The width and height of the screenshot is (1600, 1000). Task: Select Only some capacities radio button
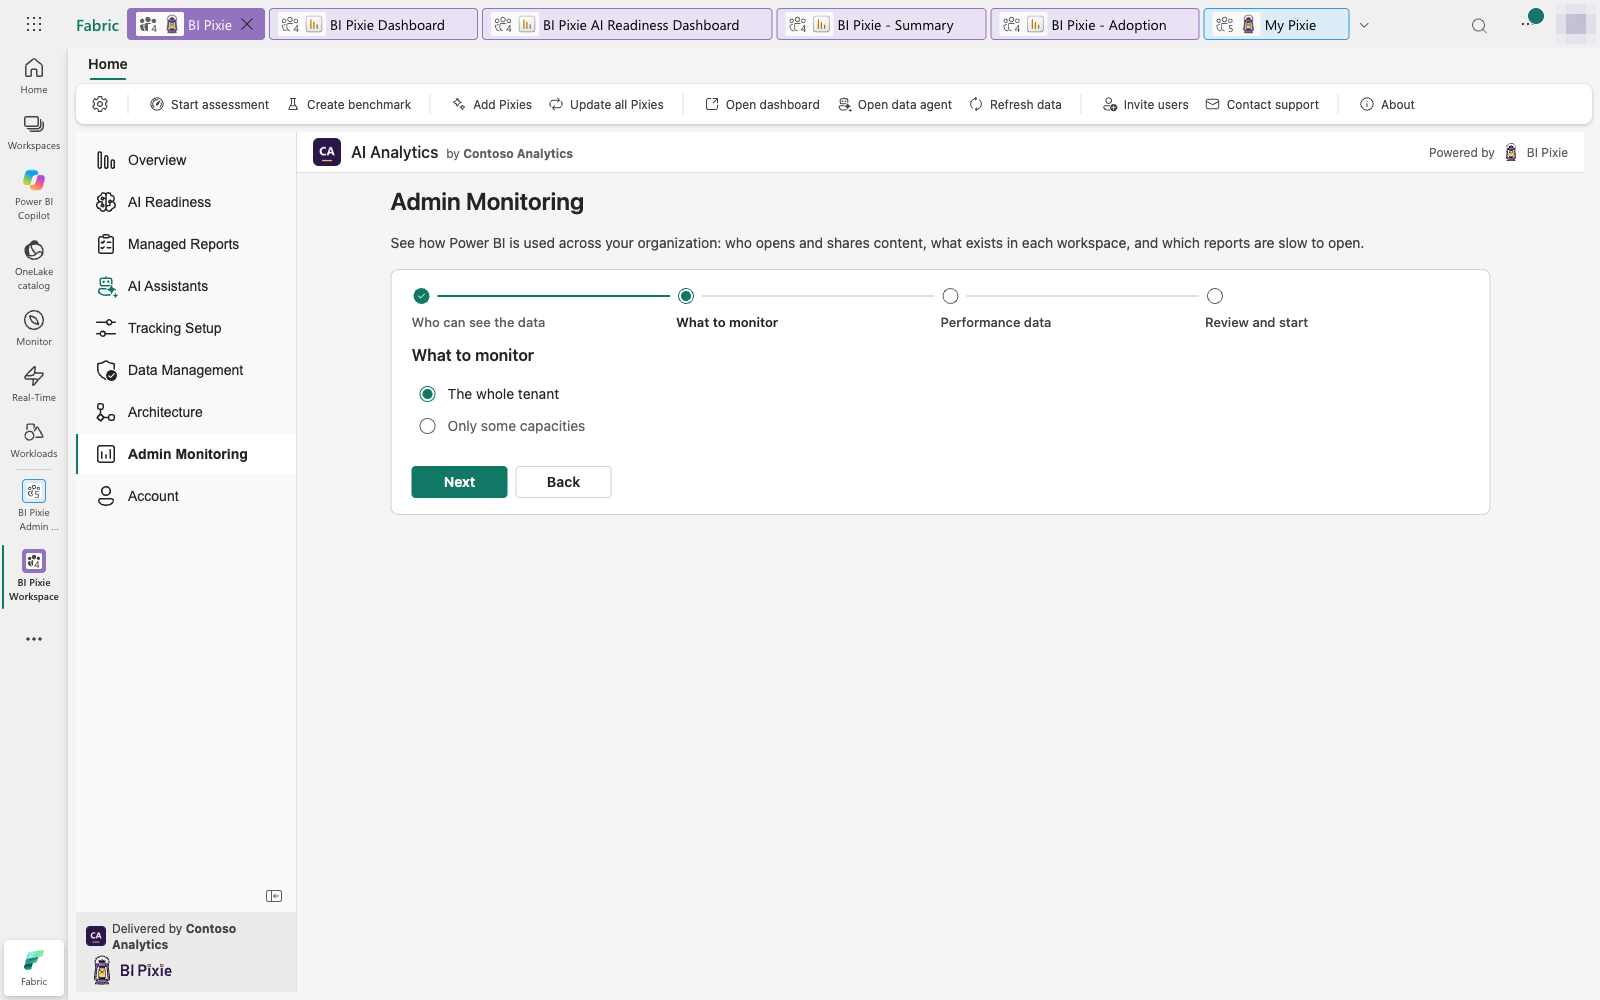tap(428, 426)
